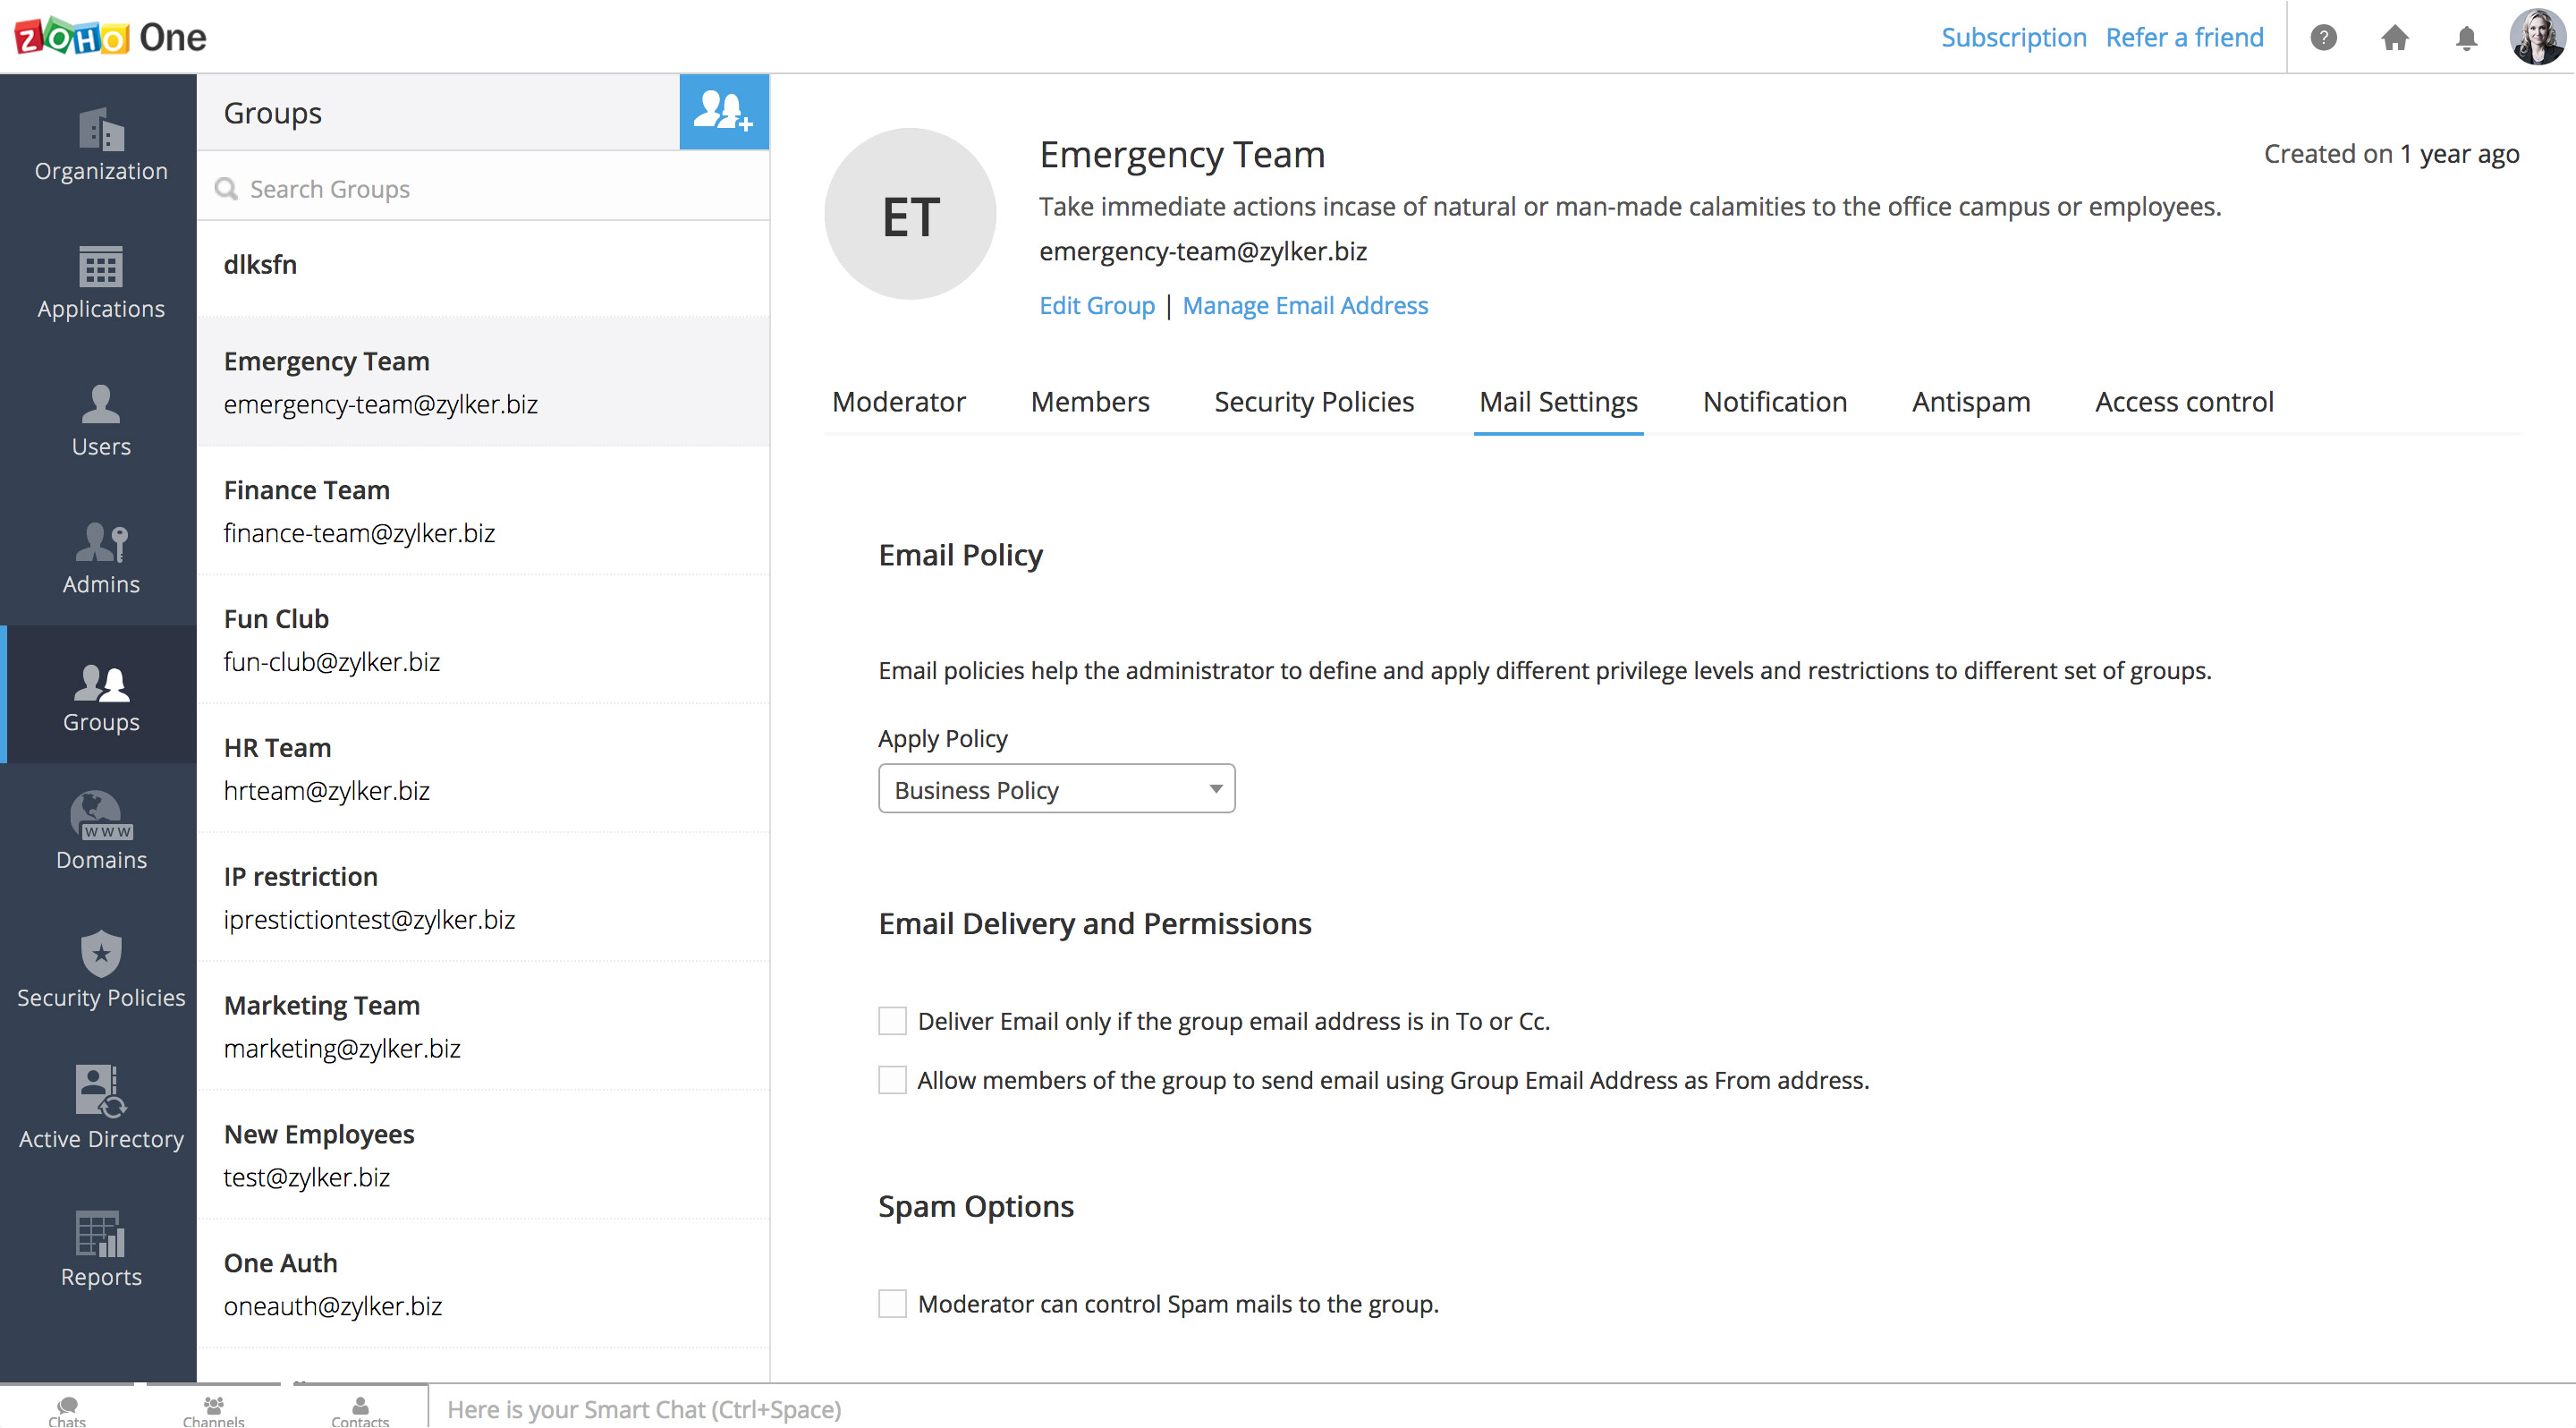The height and width of the screenshot is (1428, 2576).
Task: Click Manage Email Address link
Action: (1304, 306)
